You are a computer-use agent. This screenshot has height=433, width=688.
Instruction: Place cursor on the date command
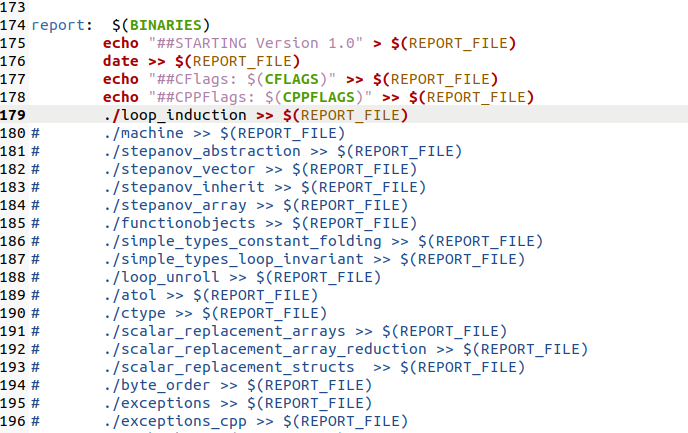pos(121,61)
